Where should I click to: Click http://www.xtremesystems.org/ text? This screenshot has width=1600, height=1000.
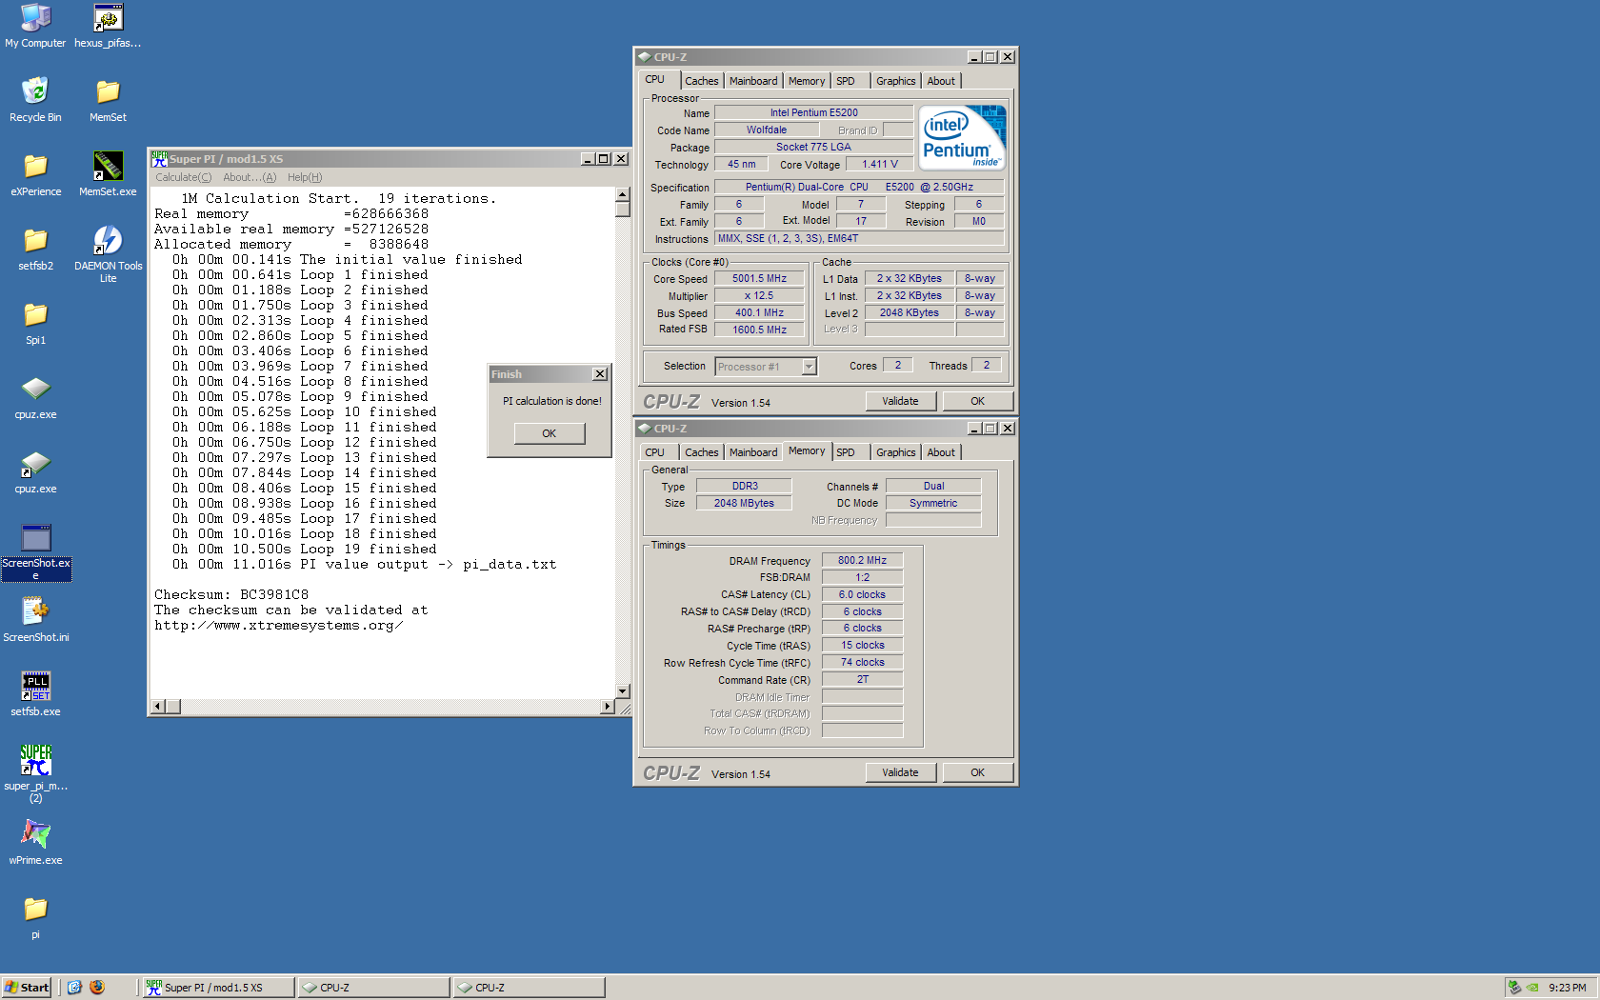(278, 626)
